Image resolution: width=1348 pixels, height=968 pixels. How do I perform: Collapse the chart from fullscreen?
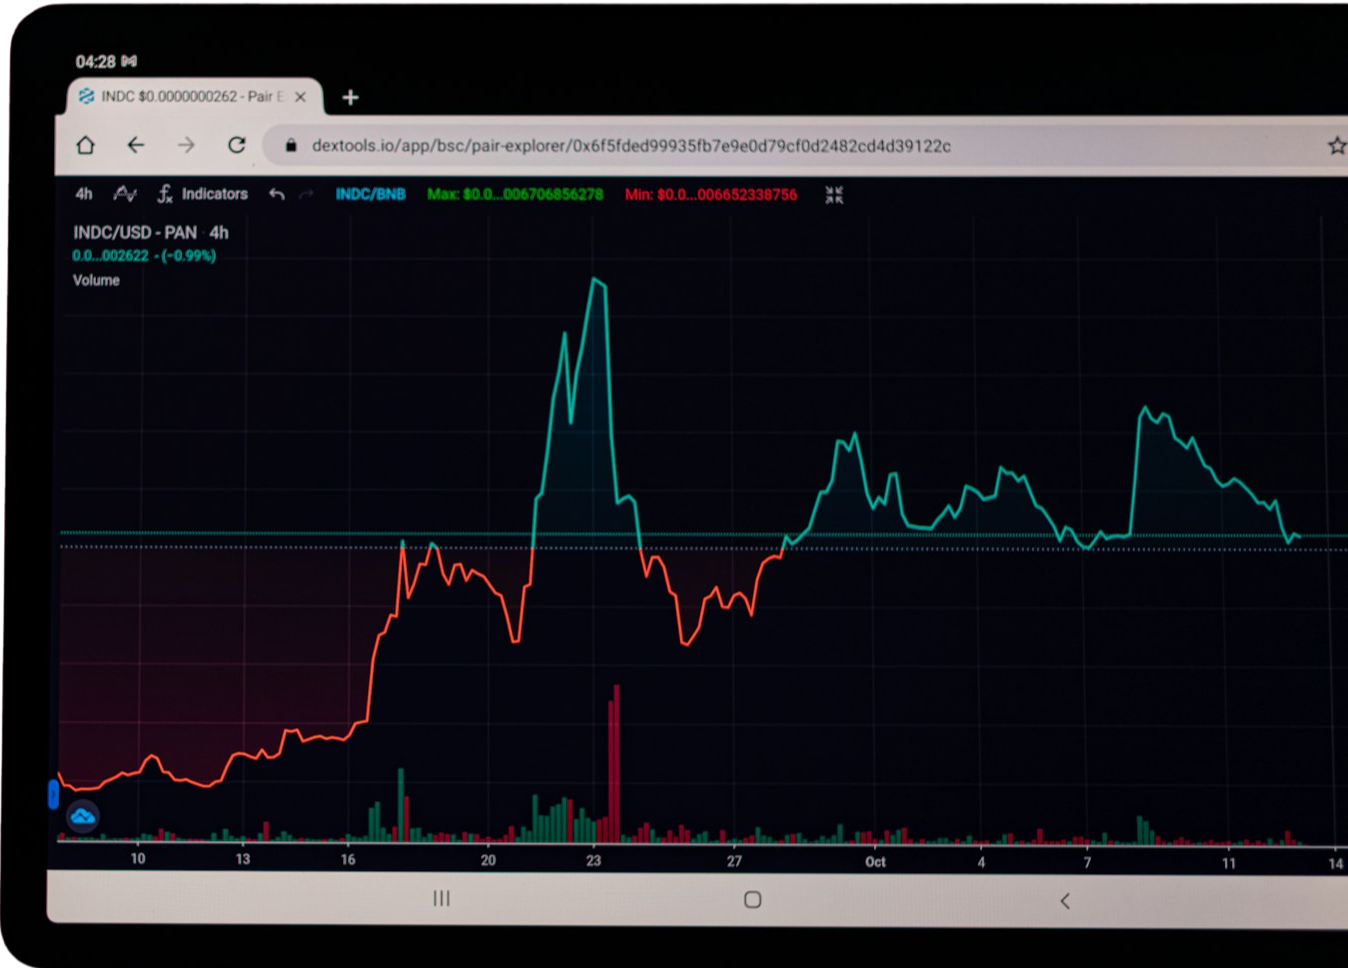tap(834, 195)
